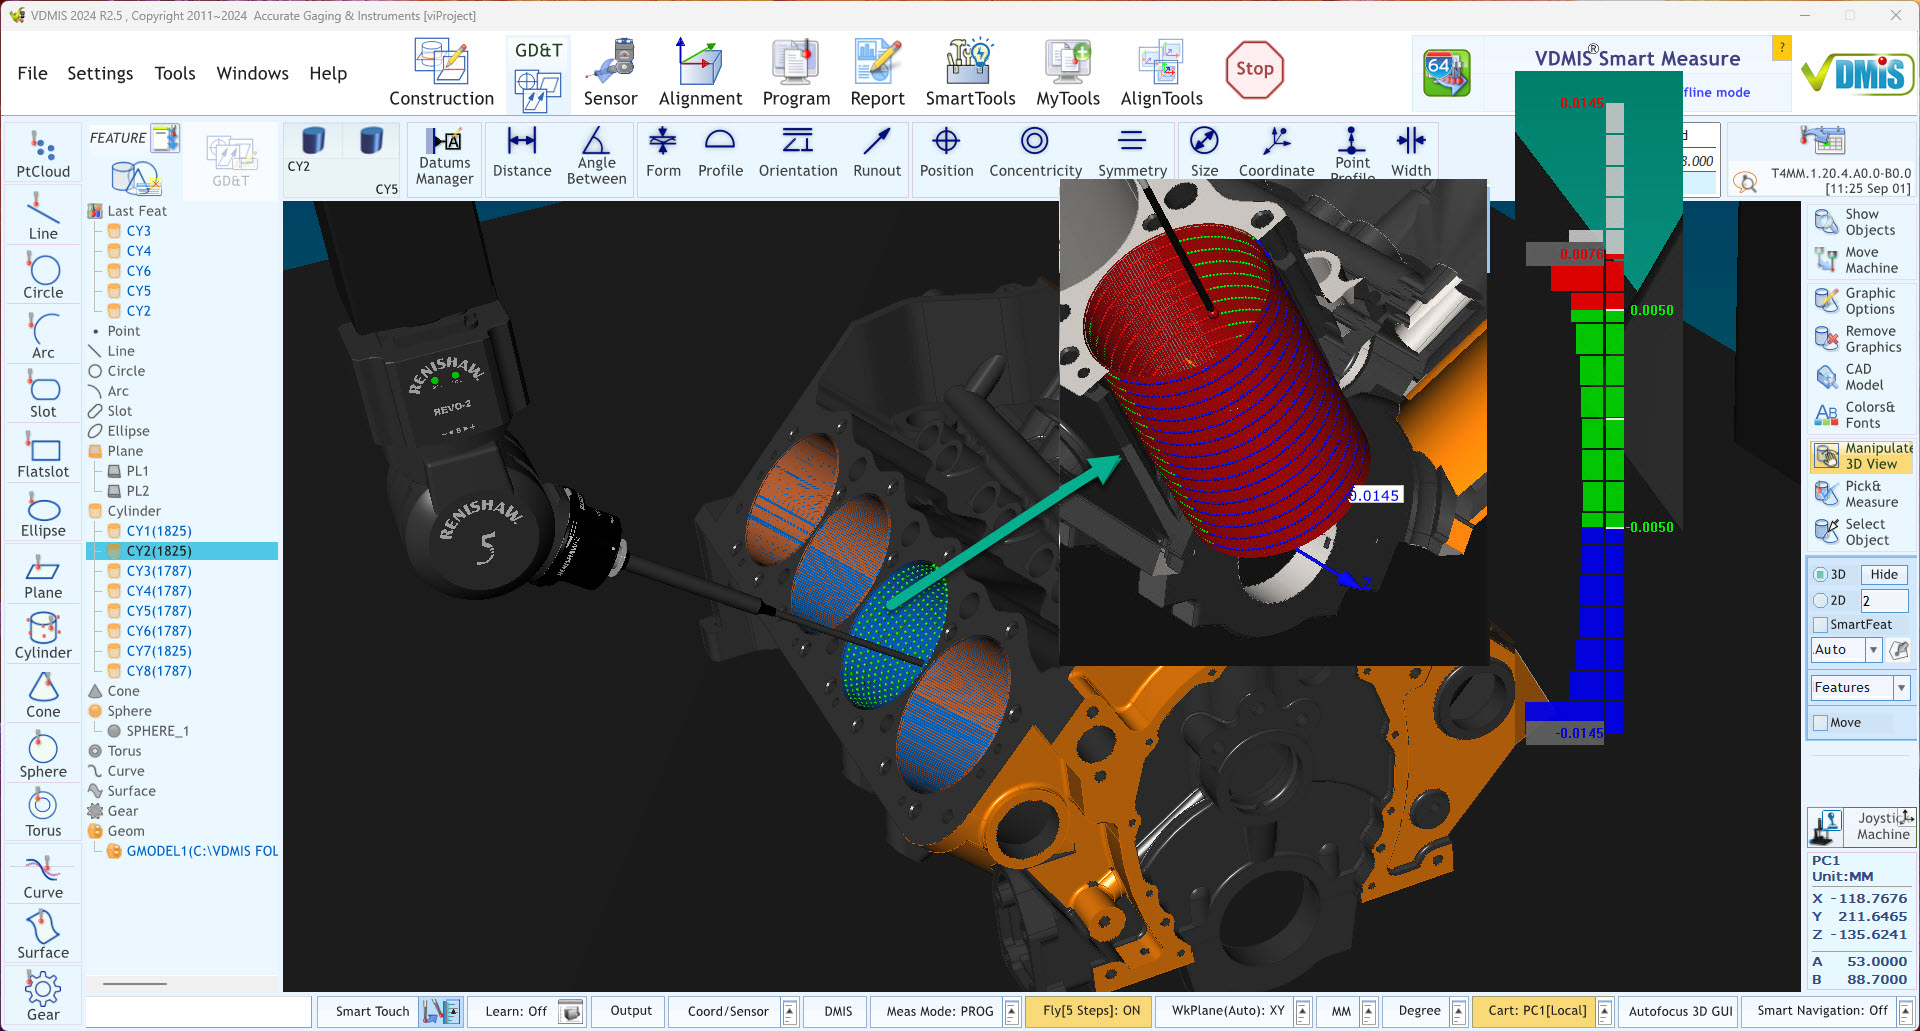Open the Windows menu
This screenshot has height=1031, width=1920.
[x=252, y=73]
